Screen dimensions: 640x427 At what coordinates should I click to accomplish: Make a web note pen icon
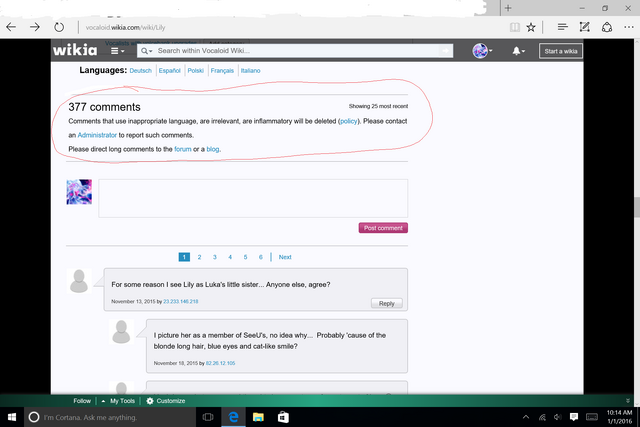584,27
